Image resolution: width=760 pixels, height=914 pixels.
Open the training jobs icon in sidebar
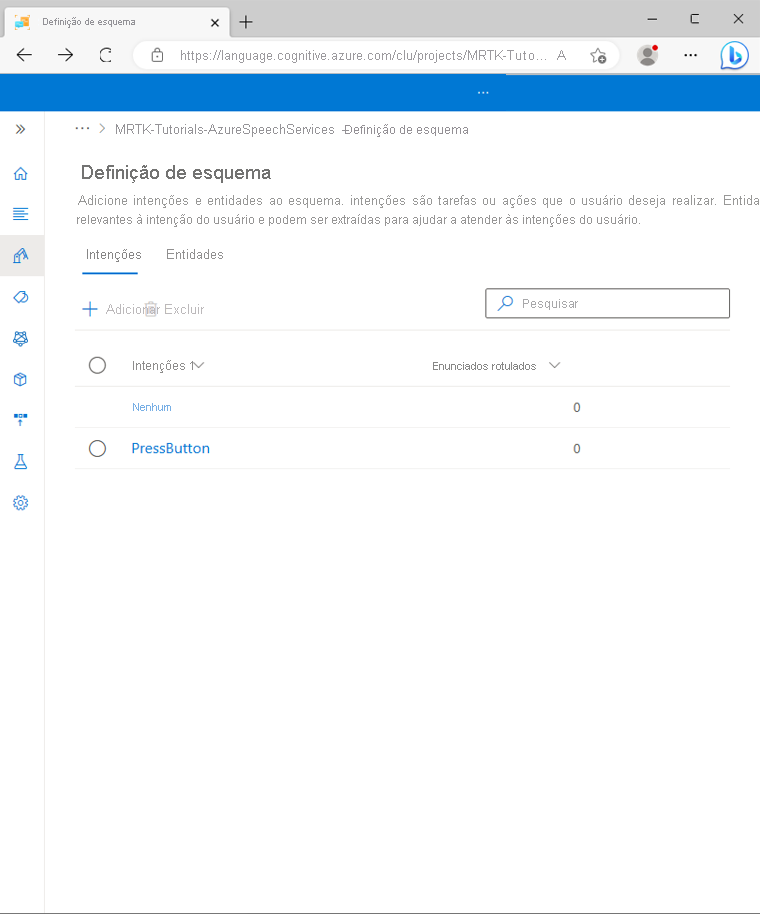coord(20,339)
